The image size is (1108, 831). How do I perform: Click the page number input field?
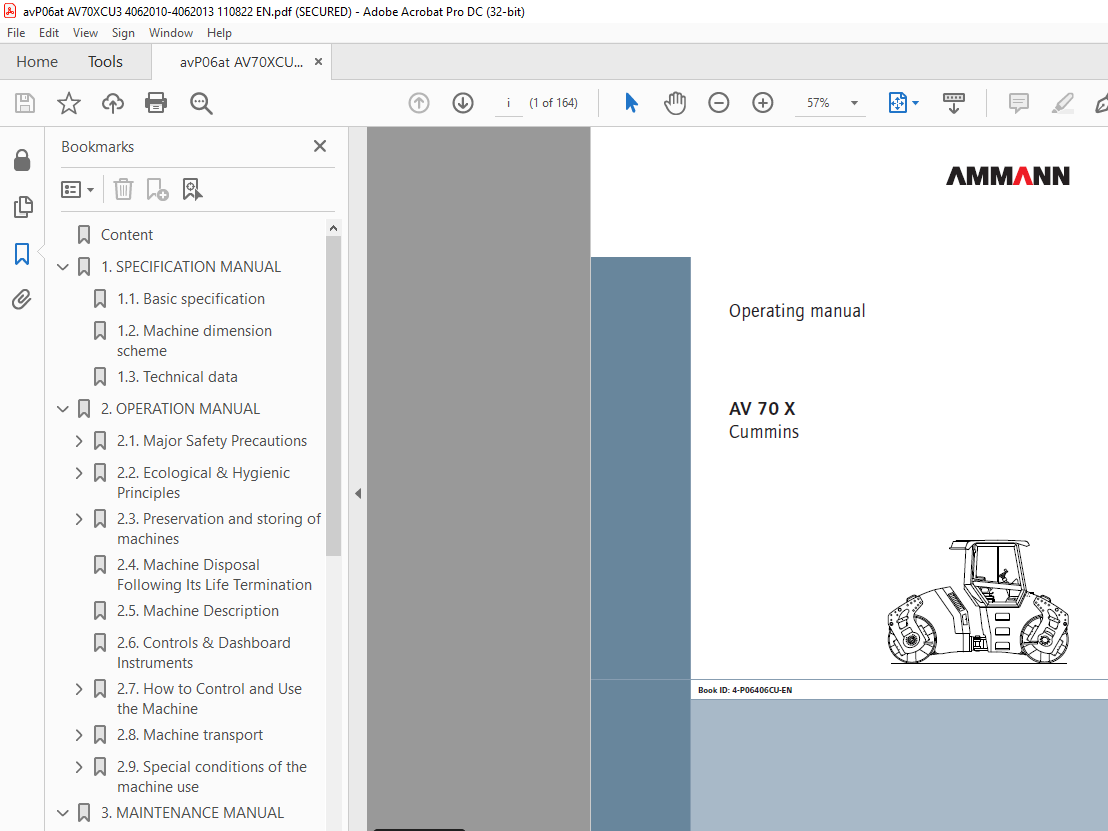click(508, 103)
